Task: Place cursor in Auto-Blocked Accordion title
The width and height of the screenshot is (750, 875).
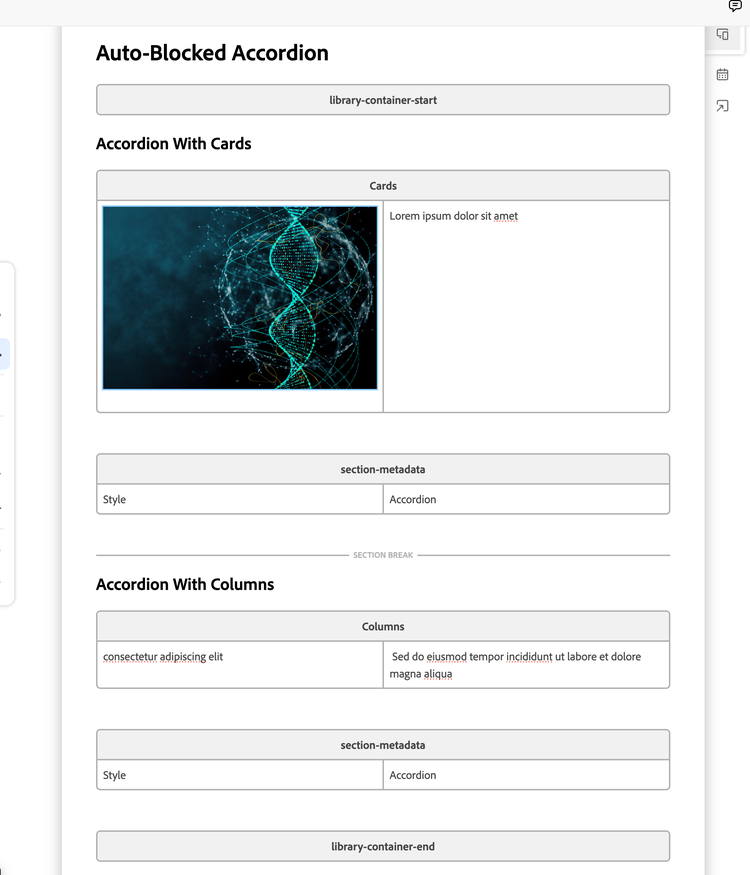Action: click(x=212, y=53)
